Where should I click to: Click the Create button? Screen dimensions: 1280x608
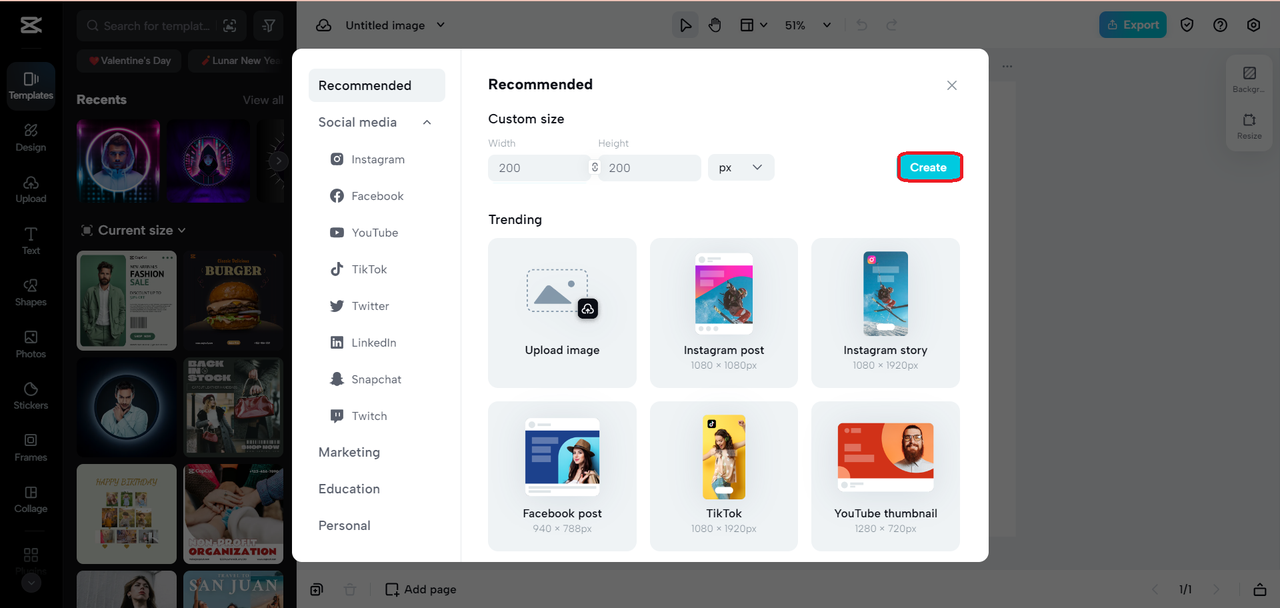pos(929,168)
